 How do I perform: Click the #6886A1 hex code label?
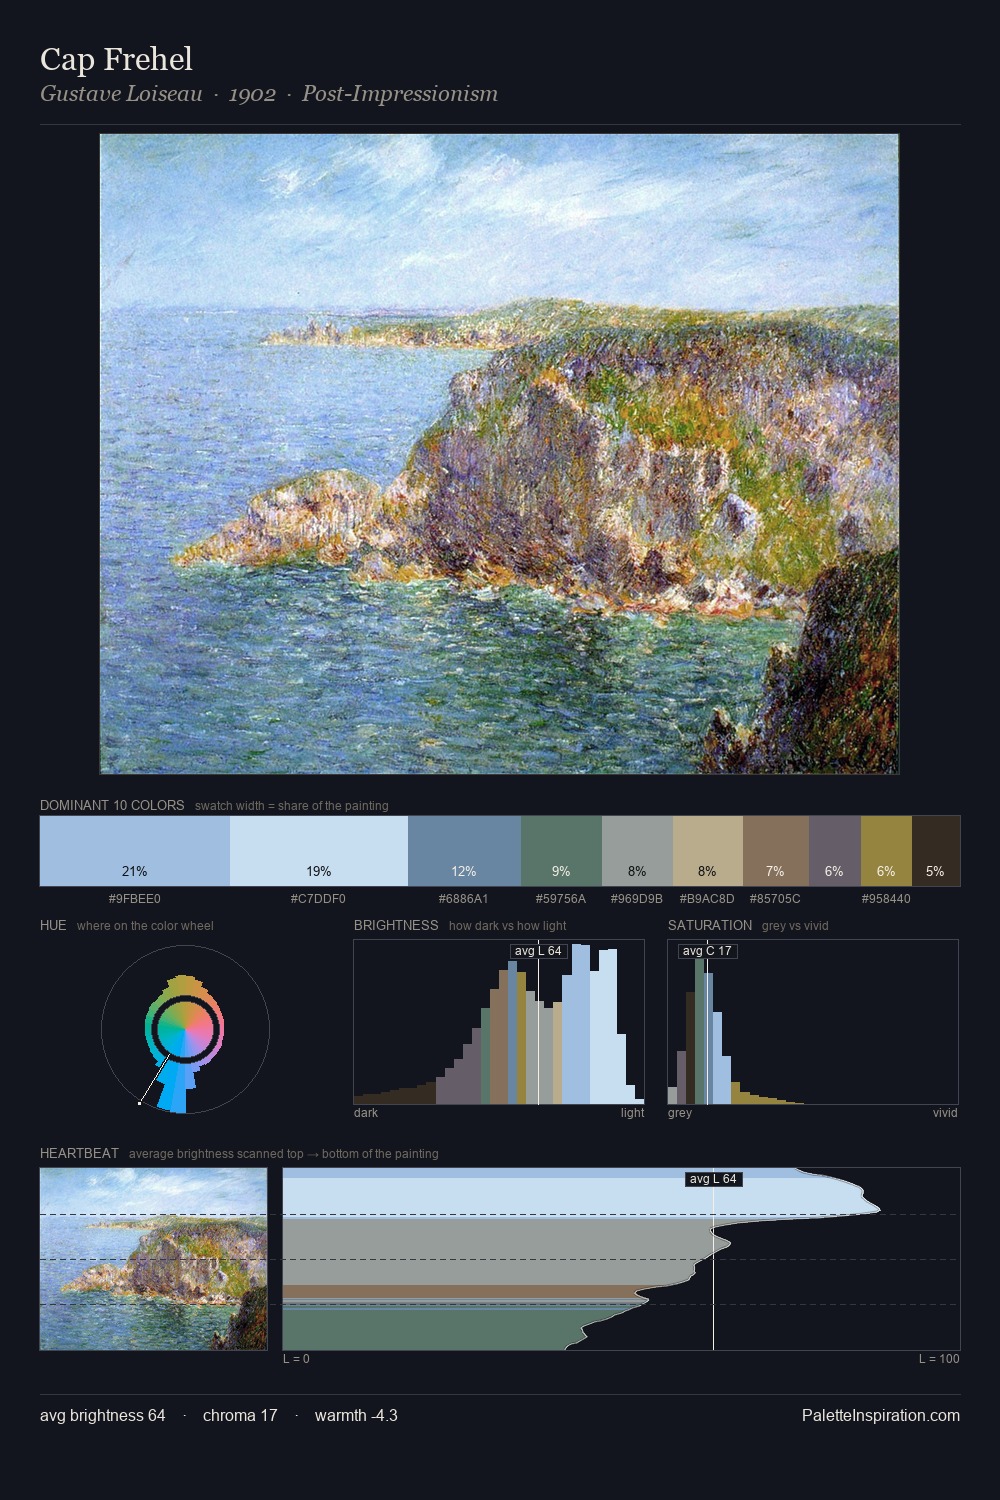pyautogui.click(x=464, y=899)
